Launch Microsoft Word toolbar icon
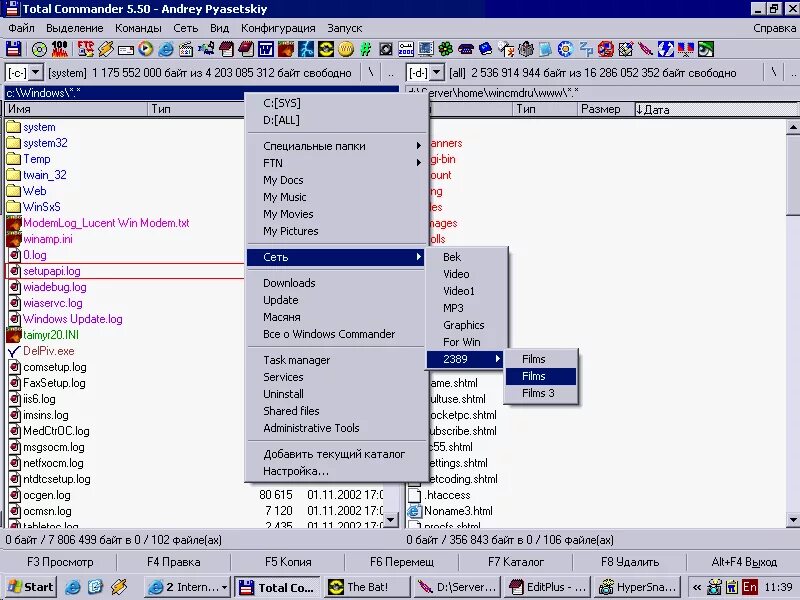The height and width of the screenshot is (600, 800). point(266,49)
